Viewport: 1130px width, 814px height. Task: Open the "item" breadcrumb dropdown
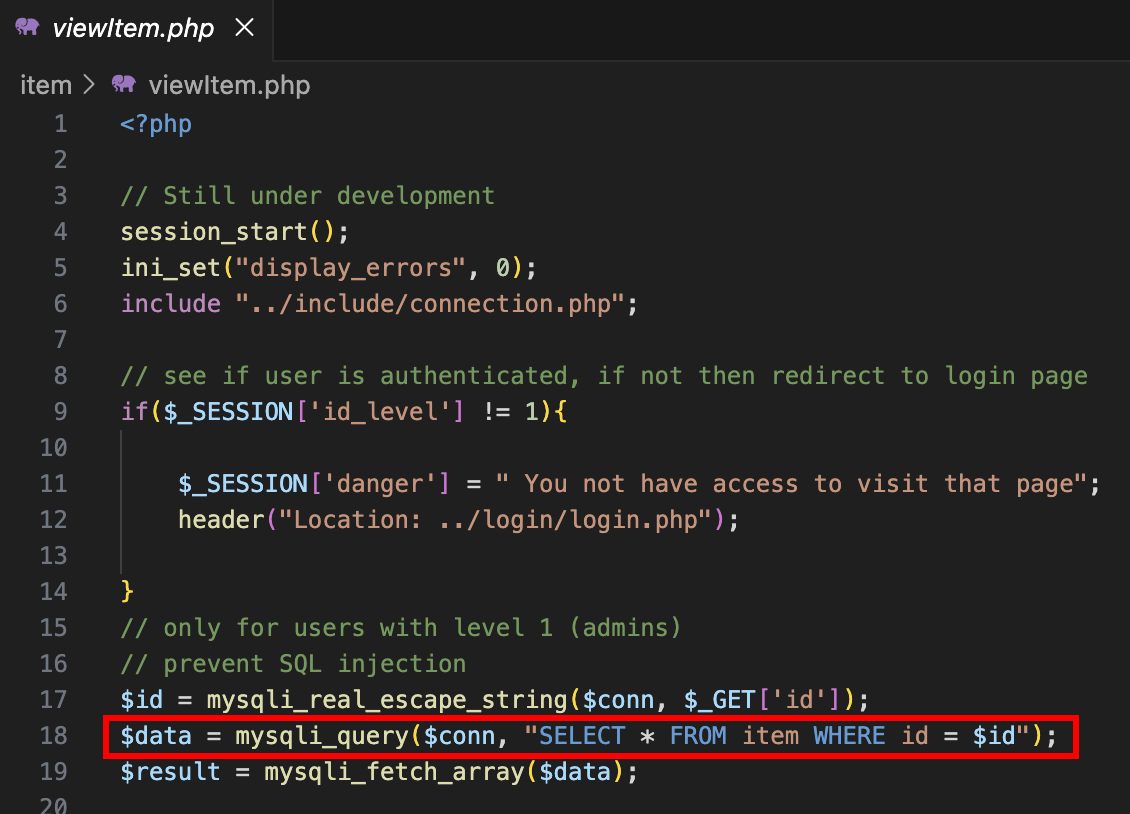tap(46, 84)
